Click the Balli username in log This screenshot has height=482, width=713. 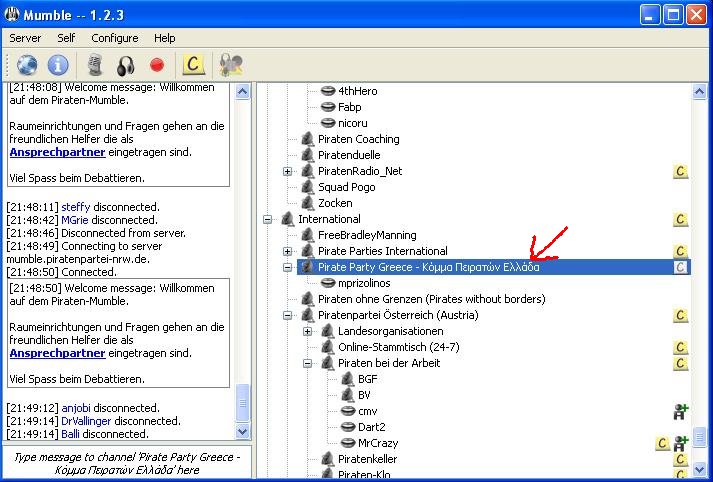[x=70, y=434]
